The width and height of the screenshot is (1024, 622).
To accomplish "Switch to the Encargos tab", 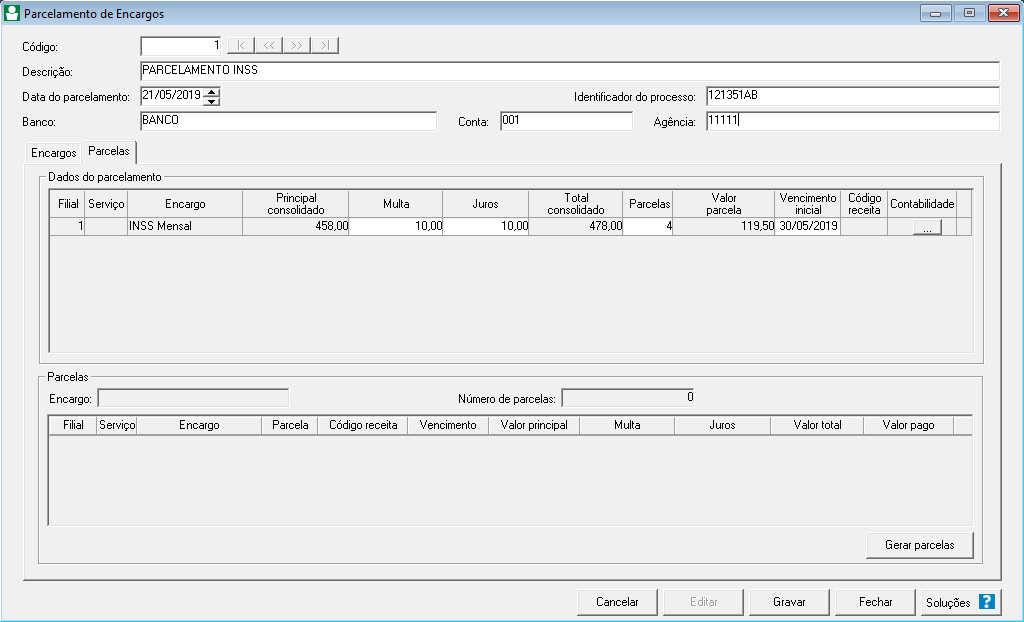I will click(x=54, y=153).
